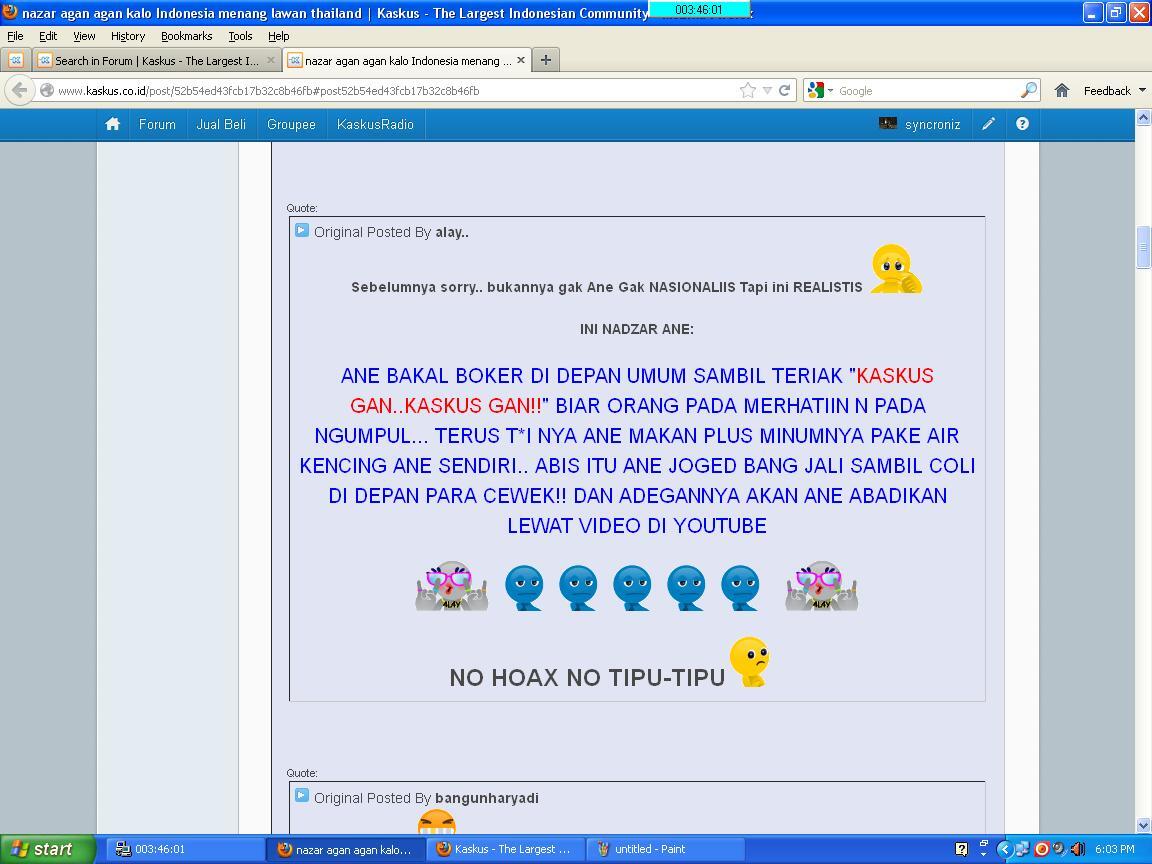Click the yellow thinking emoticon after REALISTIS
Viewport: 1152px width, 864px height.
click(896, 269)
